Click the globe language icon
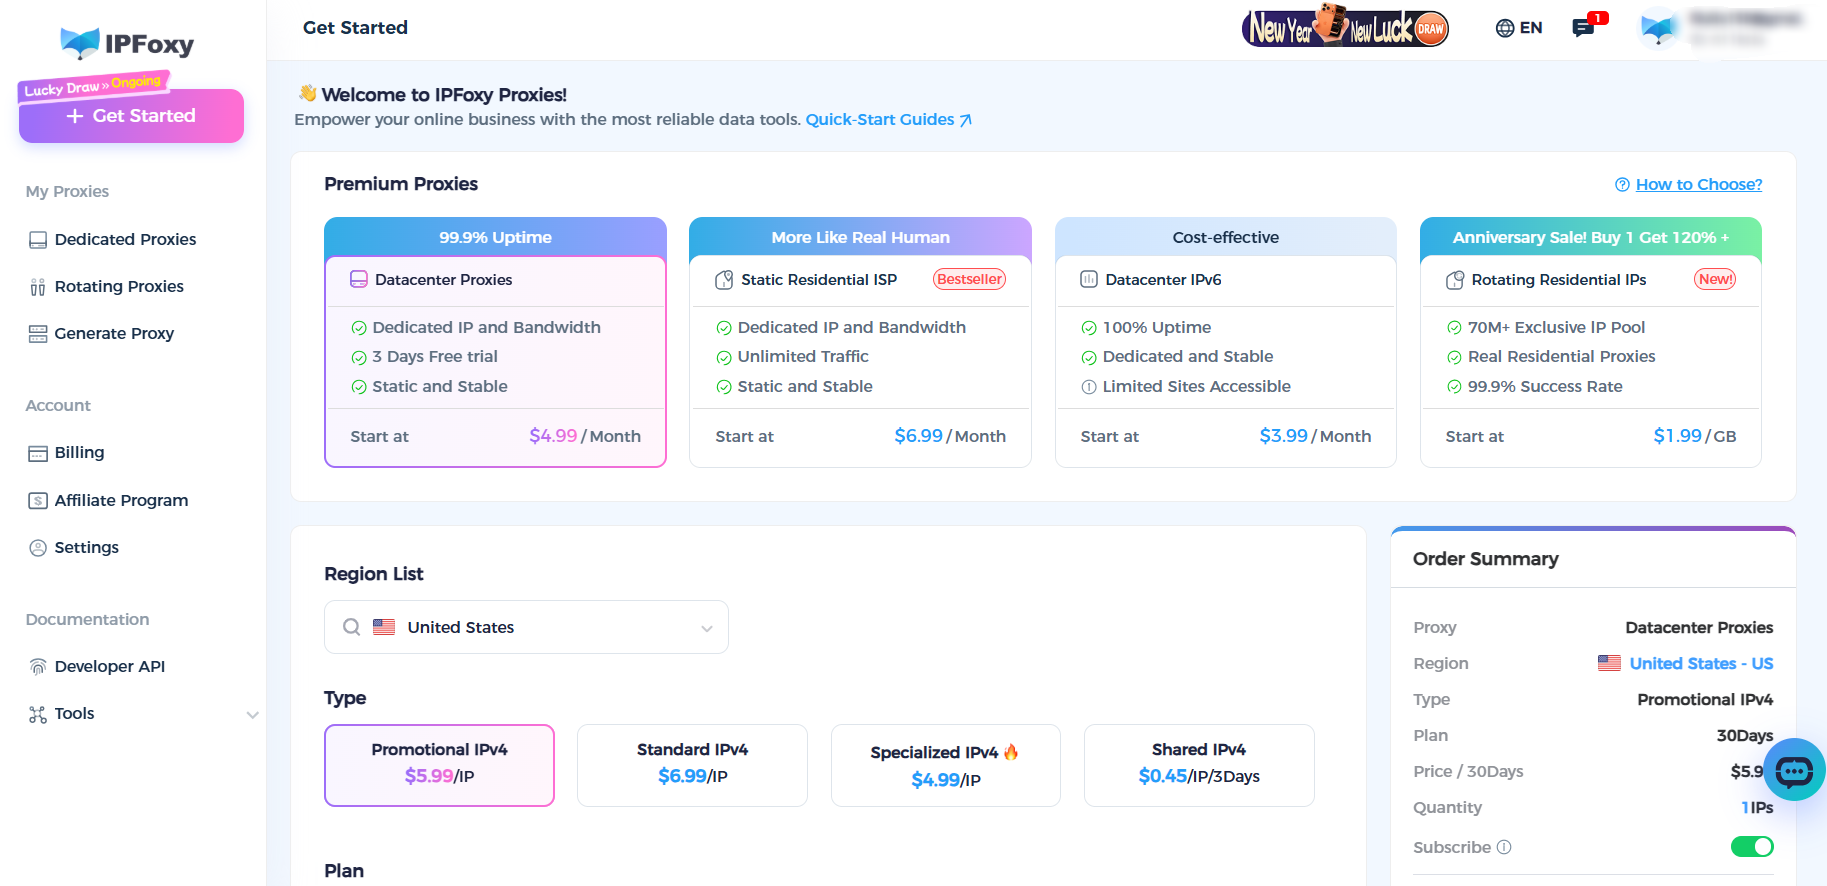This screenshot has height=886, width=1827. coord(1504,28)
